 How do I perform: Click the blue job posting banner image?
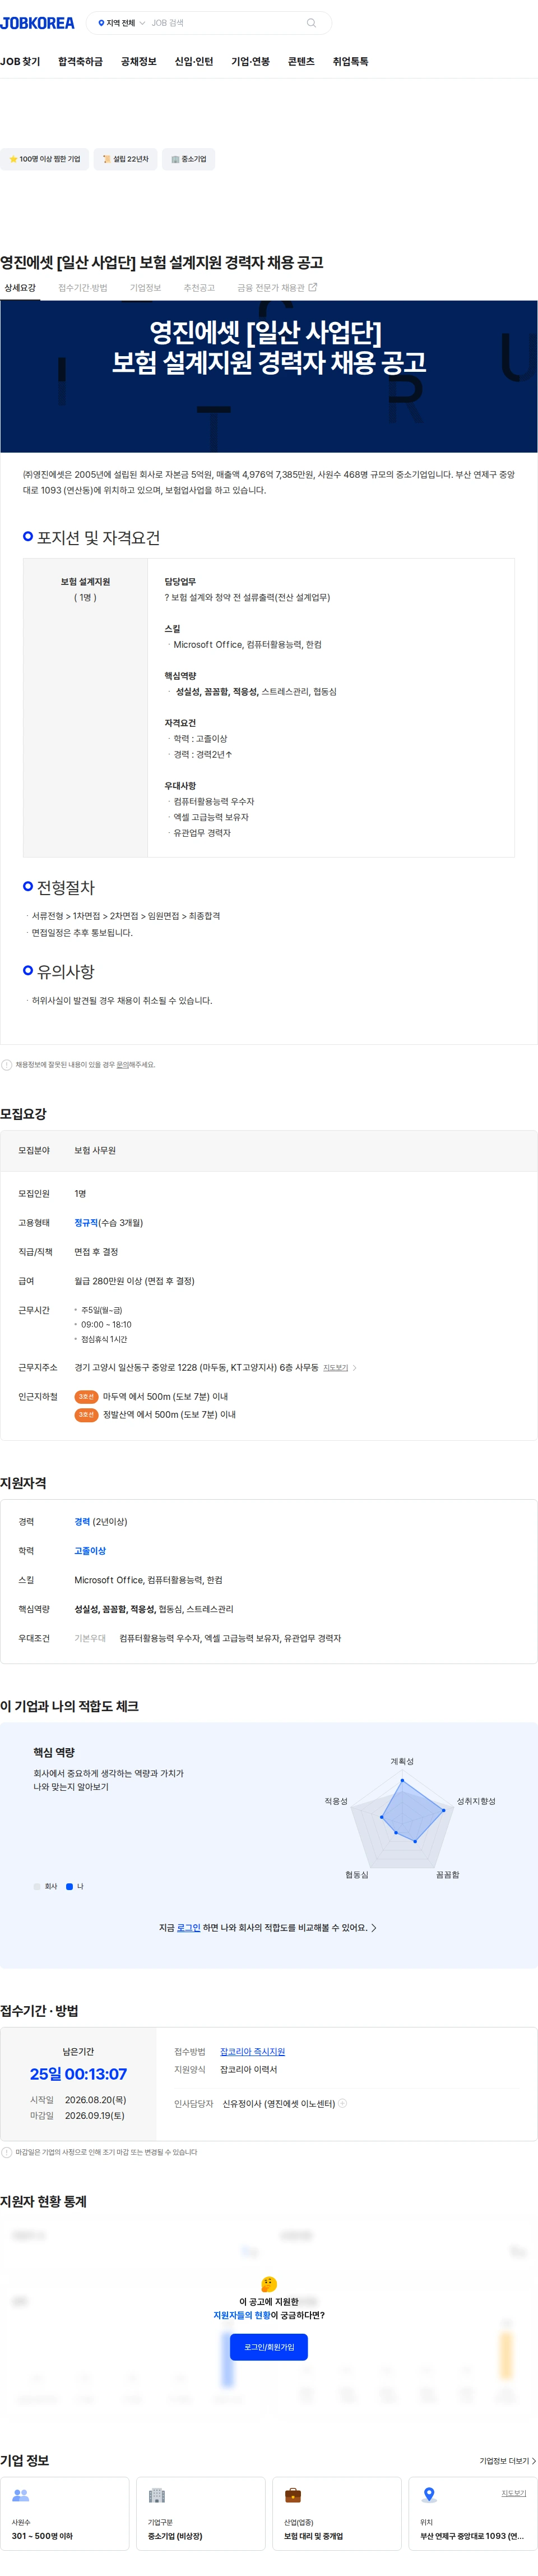point(269,376)
